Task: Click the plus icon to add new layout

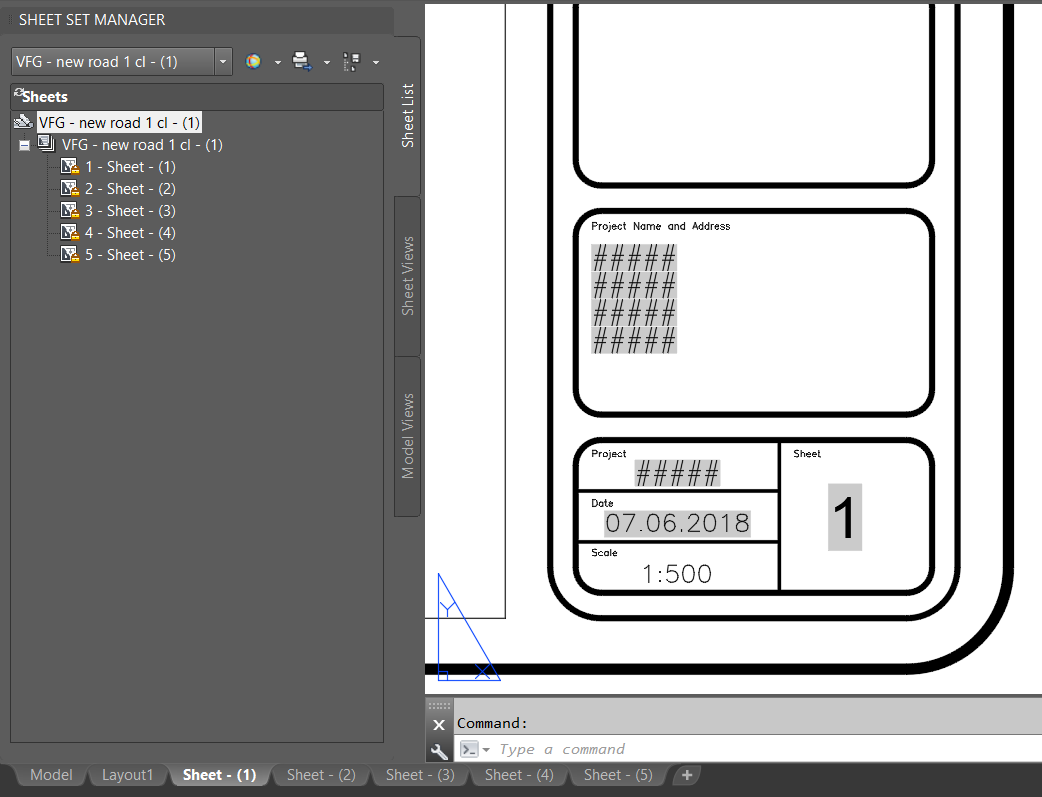Action: 687,775
